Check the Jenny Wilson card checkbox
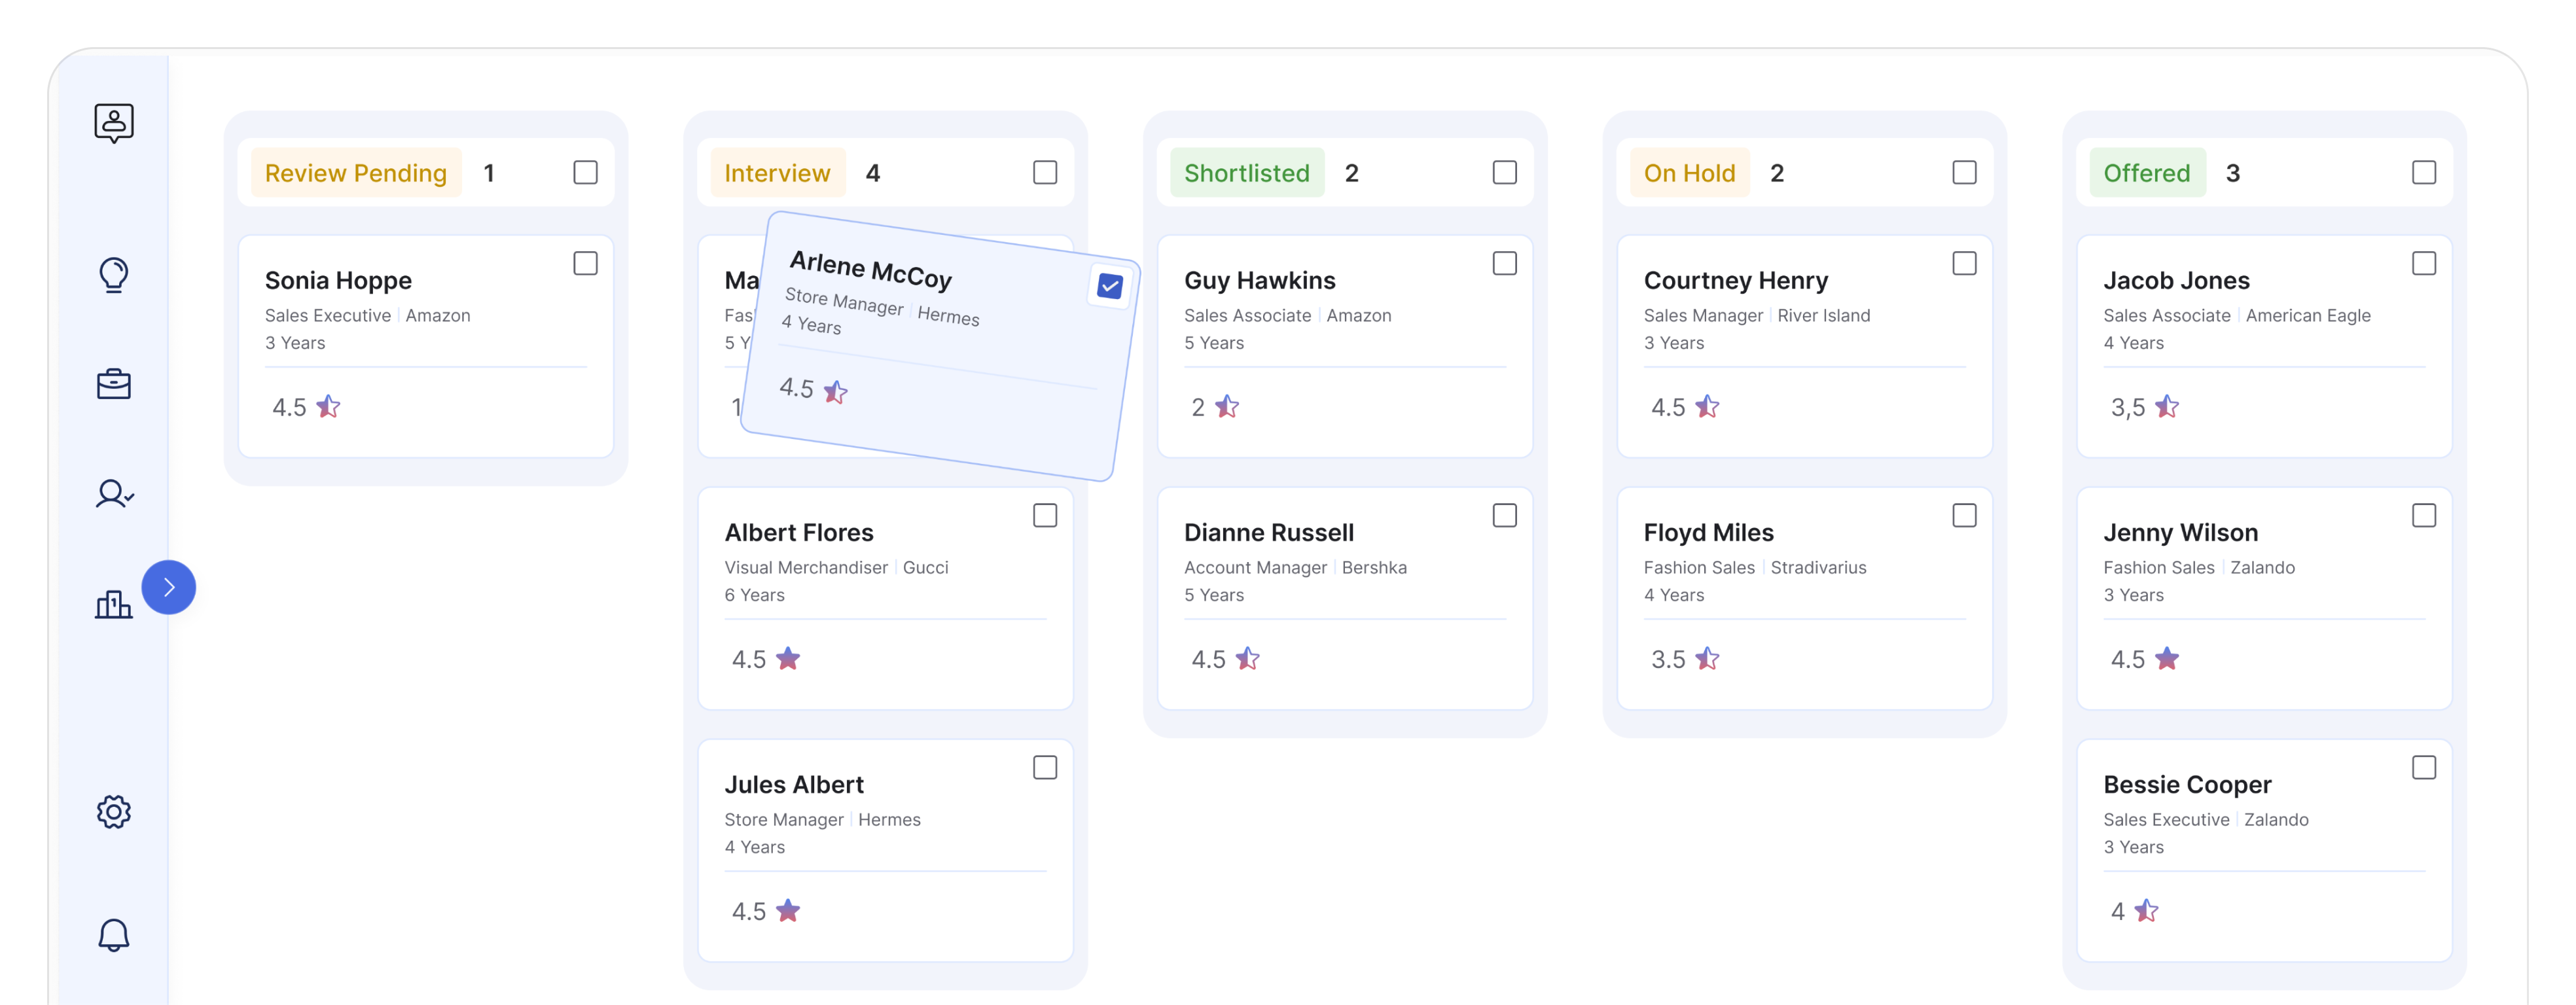Viewport: 2576px width, 1005px height. click(2424, 516)
